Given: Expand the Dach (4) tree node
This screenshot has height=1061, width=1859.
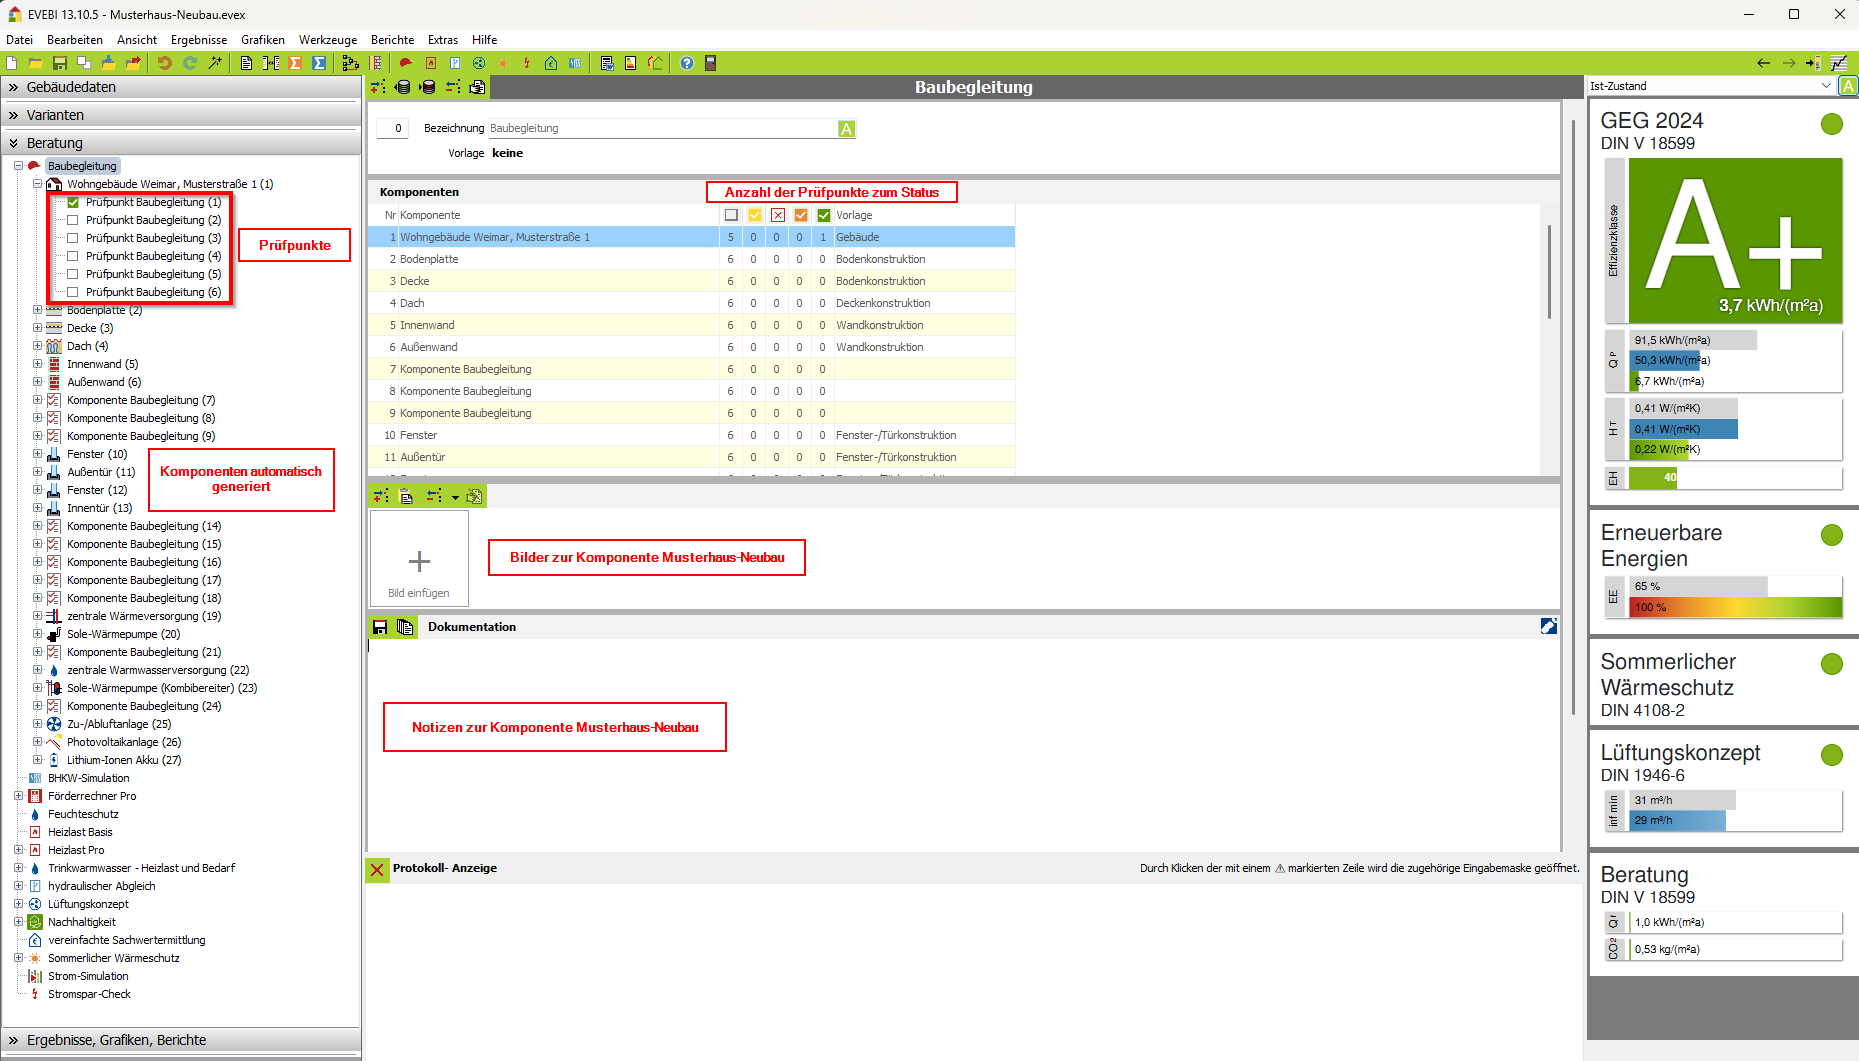Looking at the screenshot, I should [x=38, y=346].
